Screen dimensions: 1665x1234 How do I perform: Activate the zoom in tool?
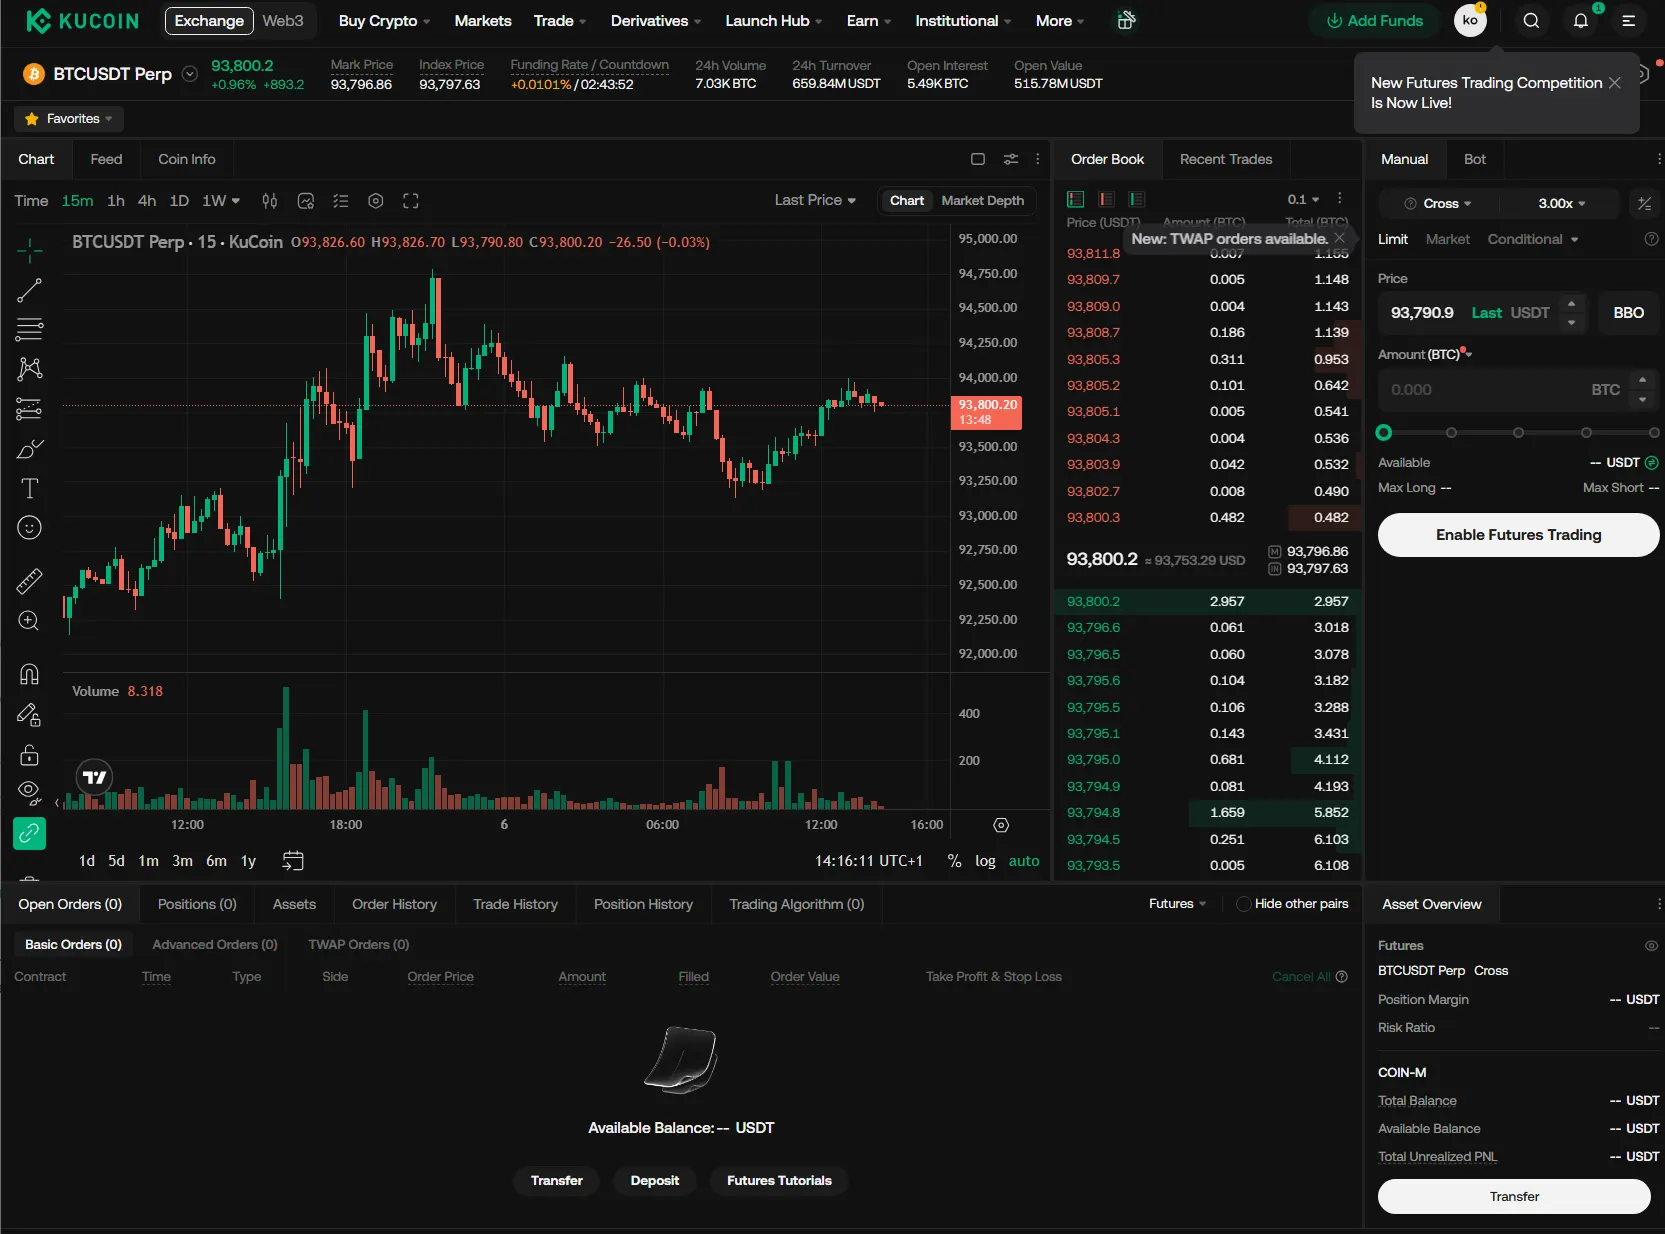click(x=30, y=621)
